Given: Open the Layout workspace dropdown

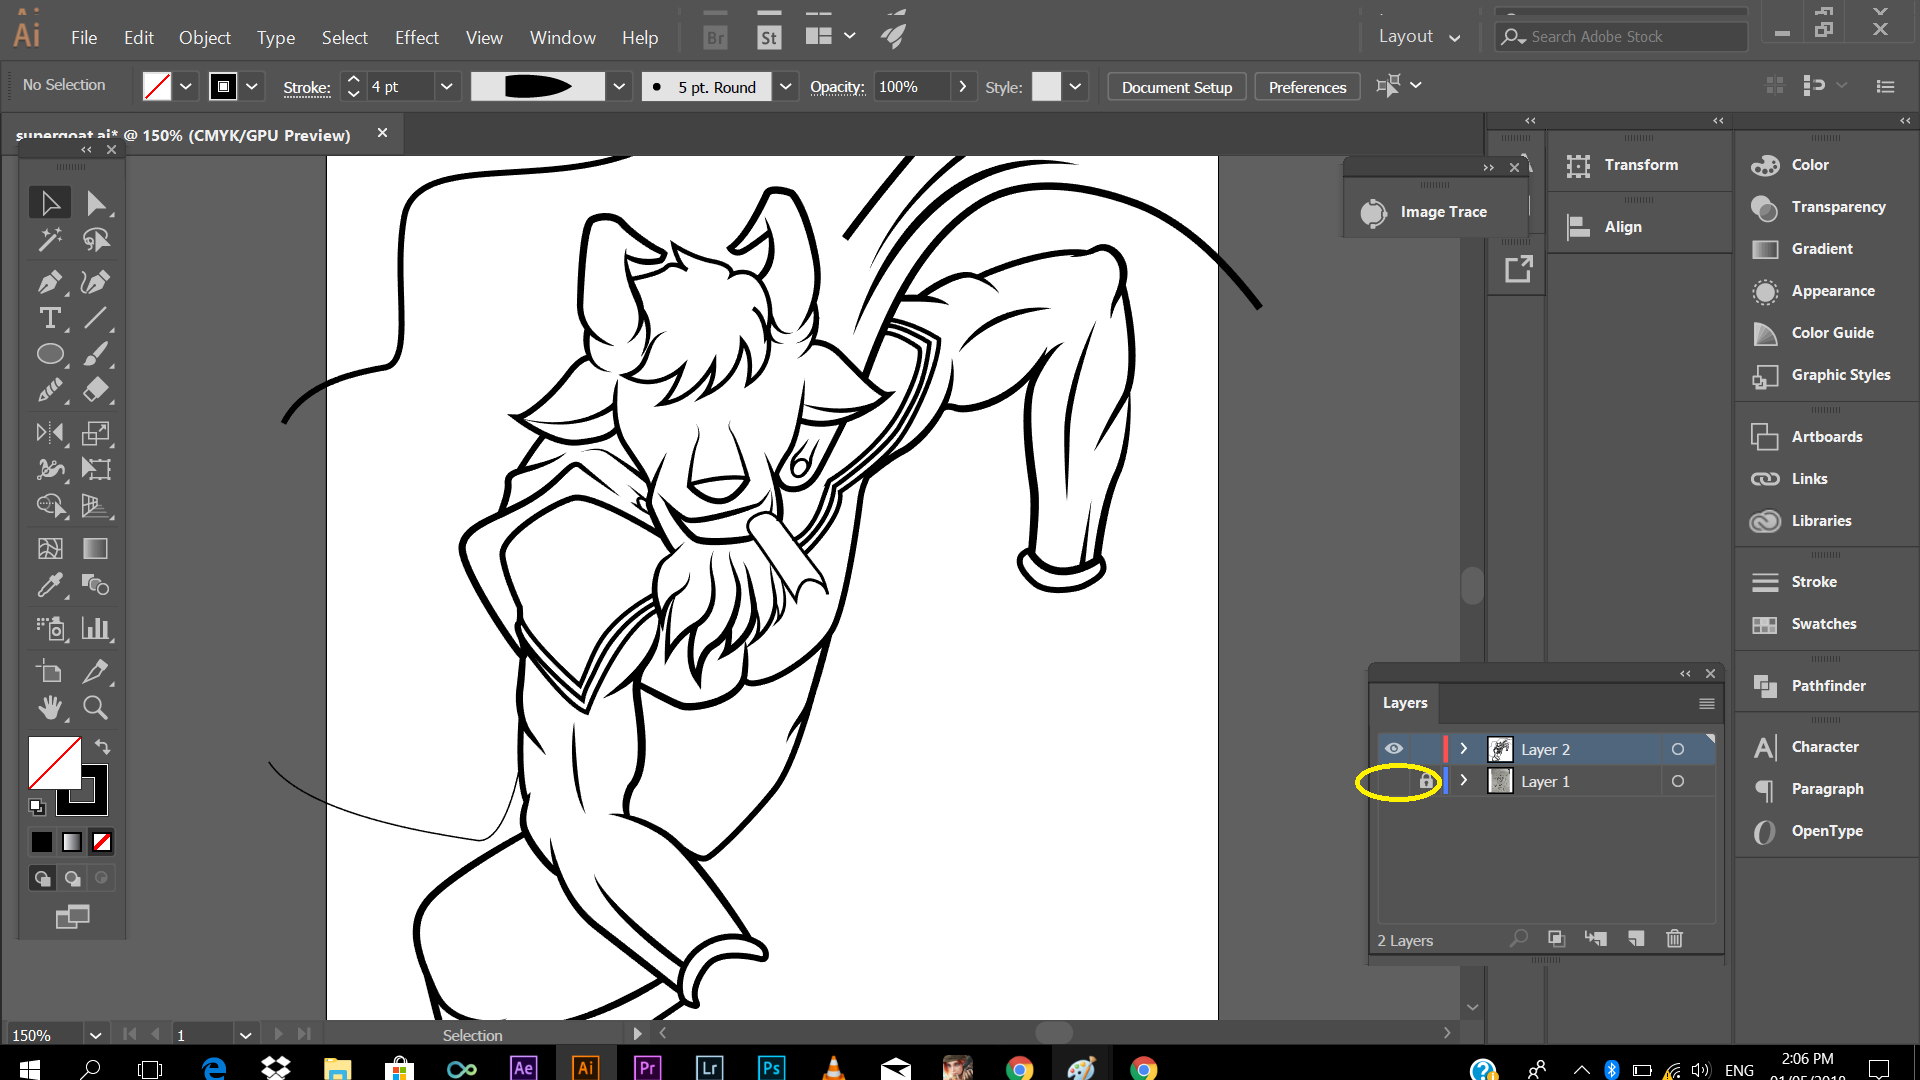Looking at the screenshot, I should 1419,37.
